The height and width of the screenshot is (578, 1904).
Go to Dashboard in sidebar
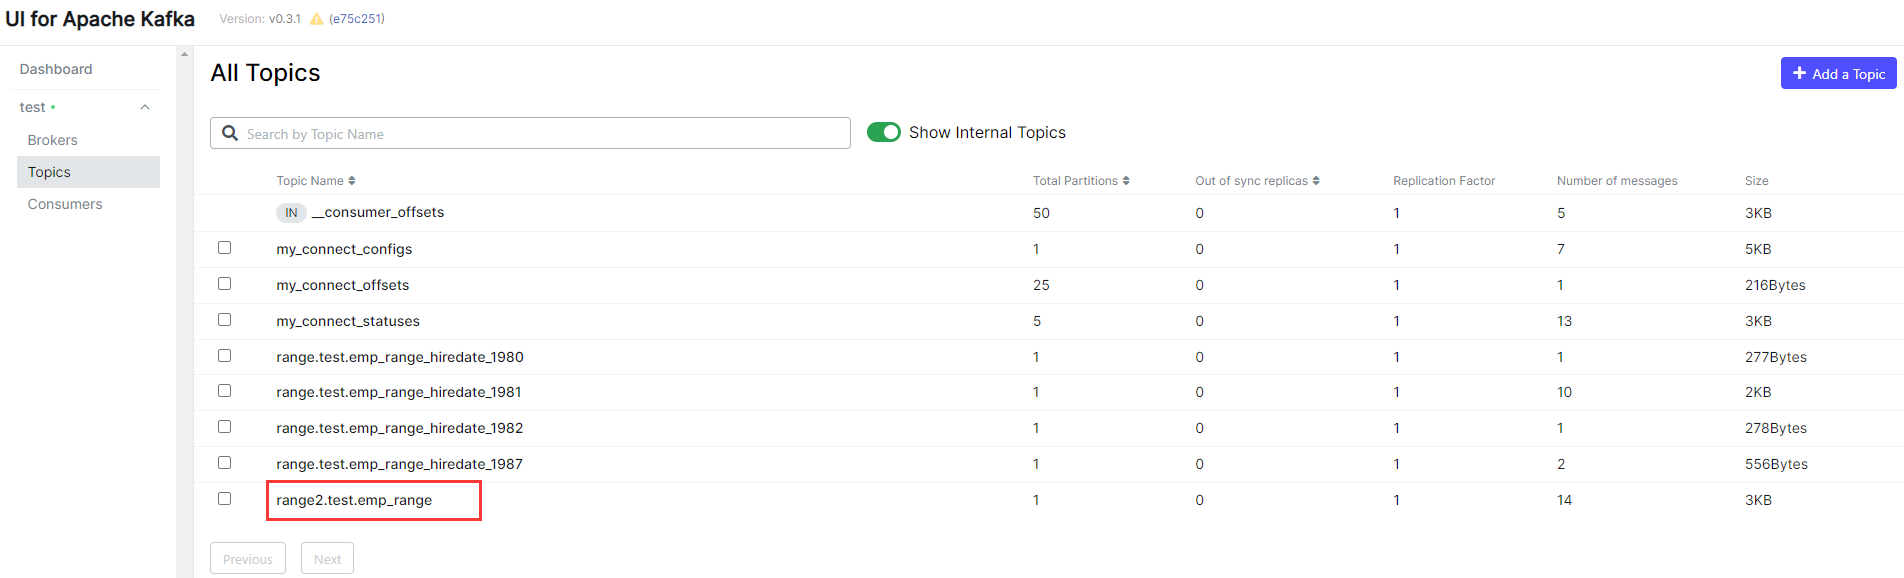point(56,69)
